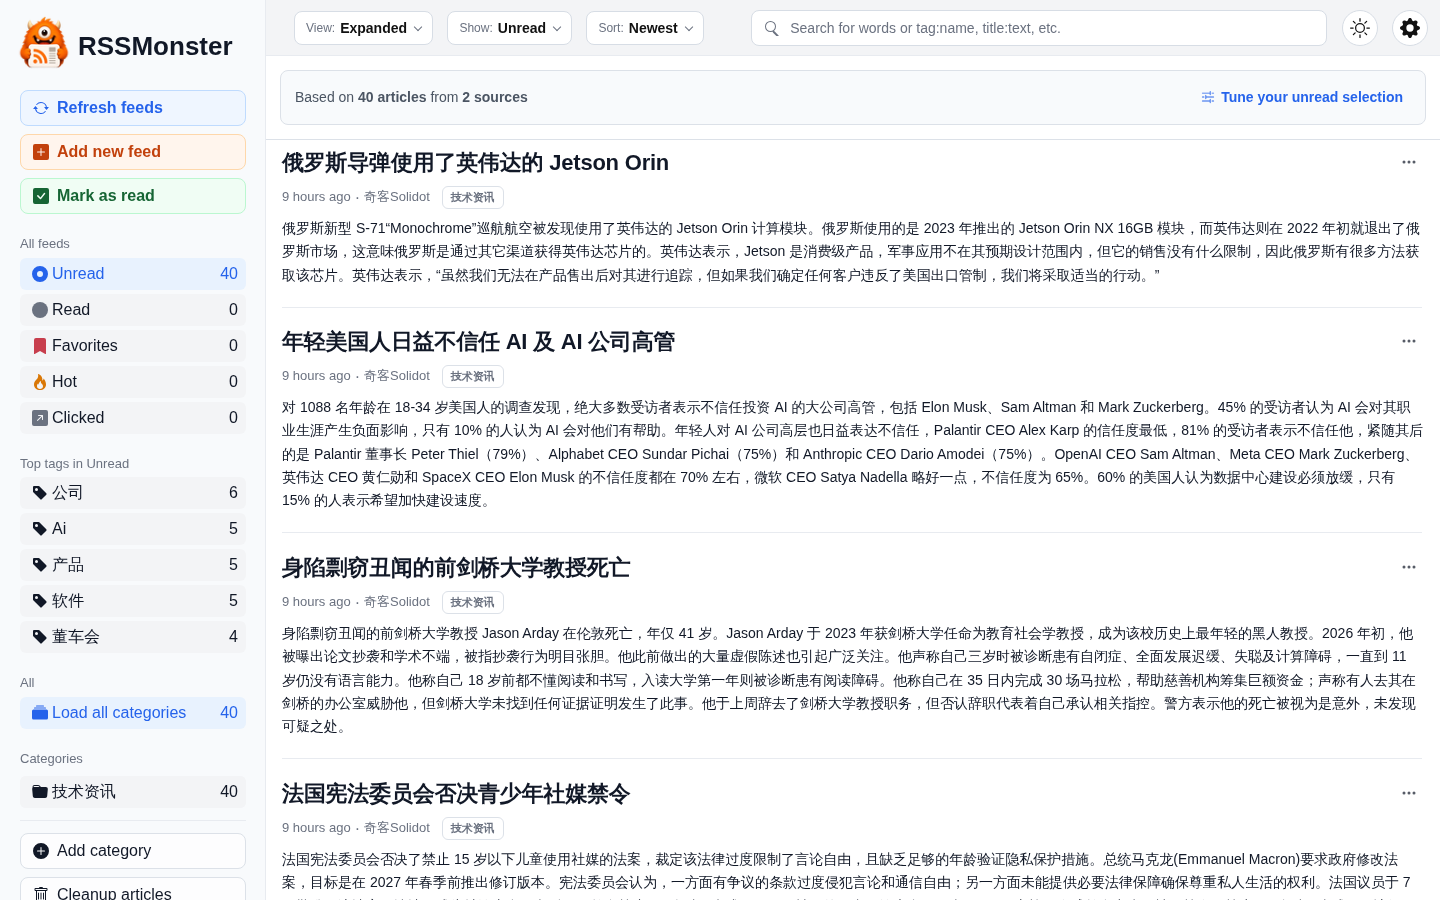
Task: Open the View: Expanded dropdown
Action: click(363, 28)
